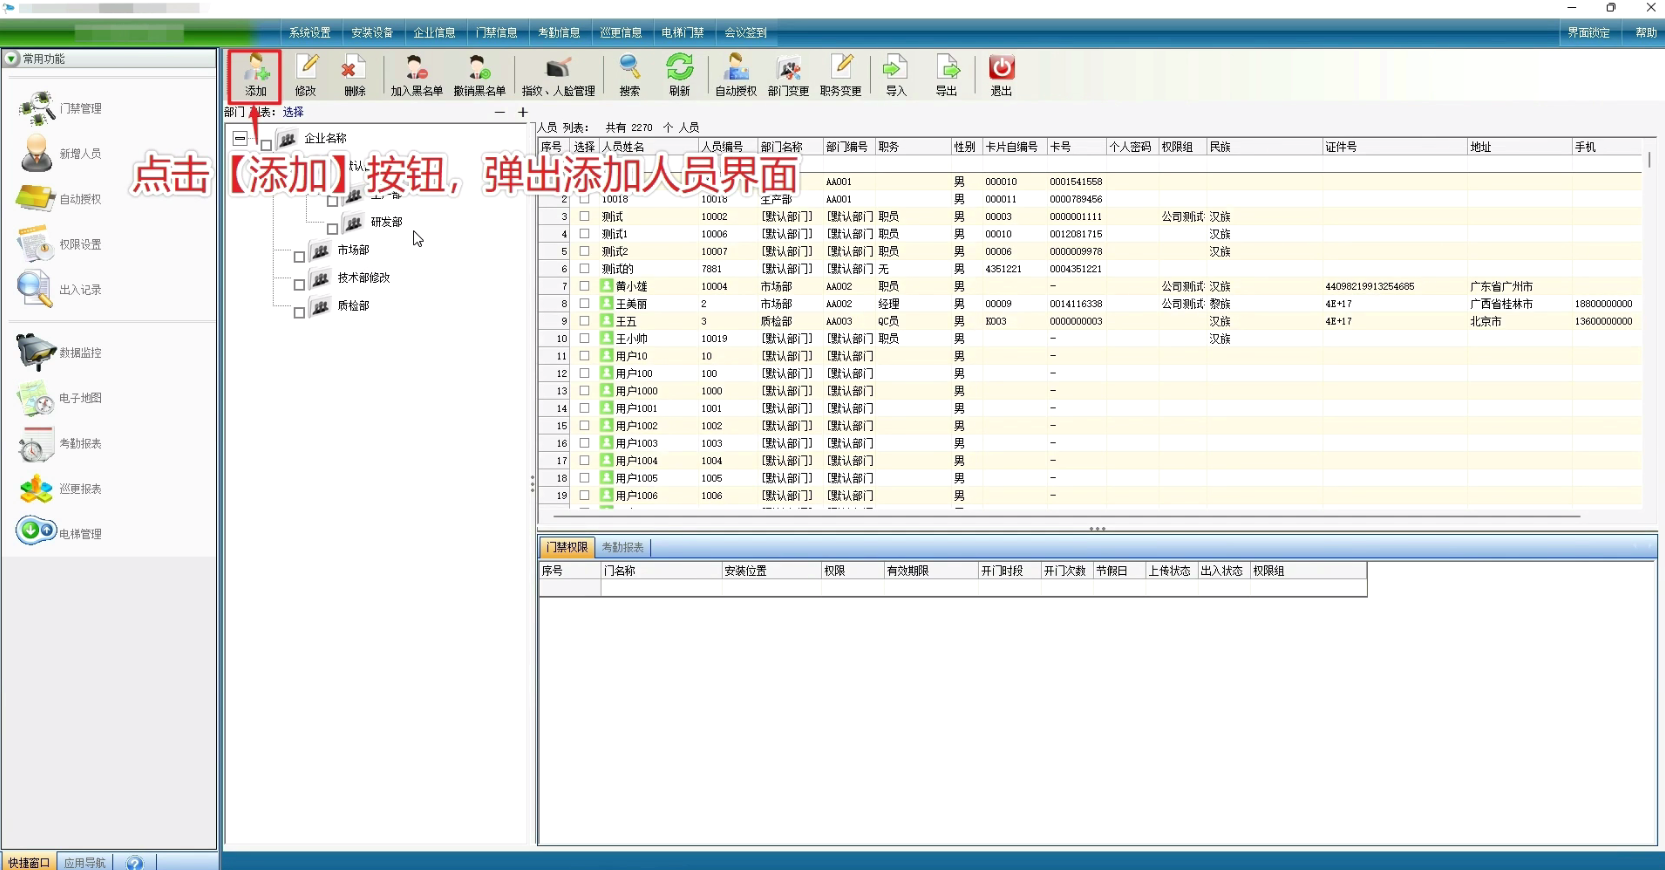Screen dimensions: 1665x870
Task: Click the 删除 (Delete) toolbar icon
Action: coord(354,75)
